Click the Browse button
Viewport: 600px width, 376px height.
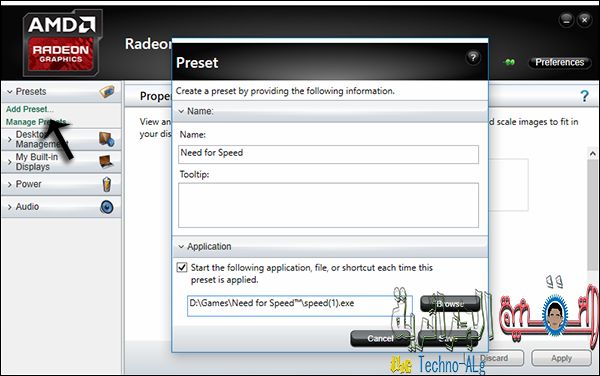tap(450, 304)
